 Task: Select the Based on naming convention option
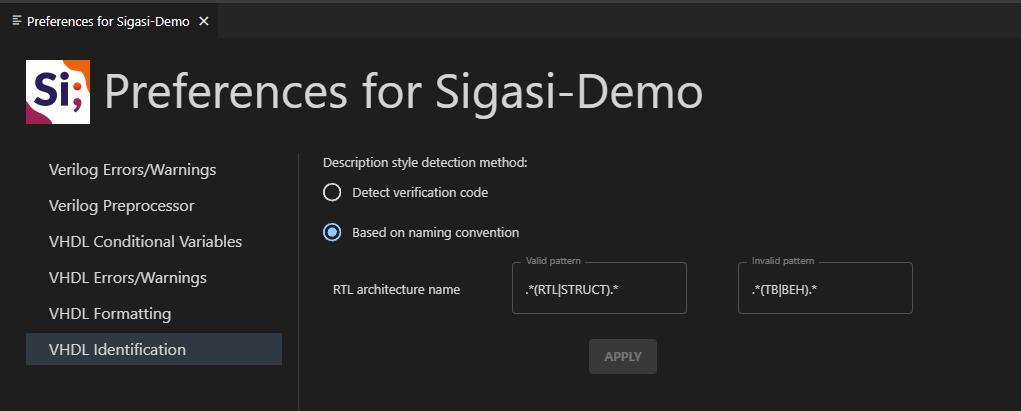[x=332, y=232]
